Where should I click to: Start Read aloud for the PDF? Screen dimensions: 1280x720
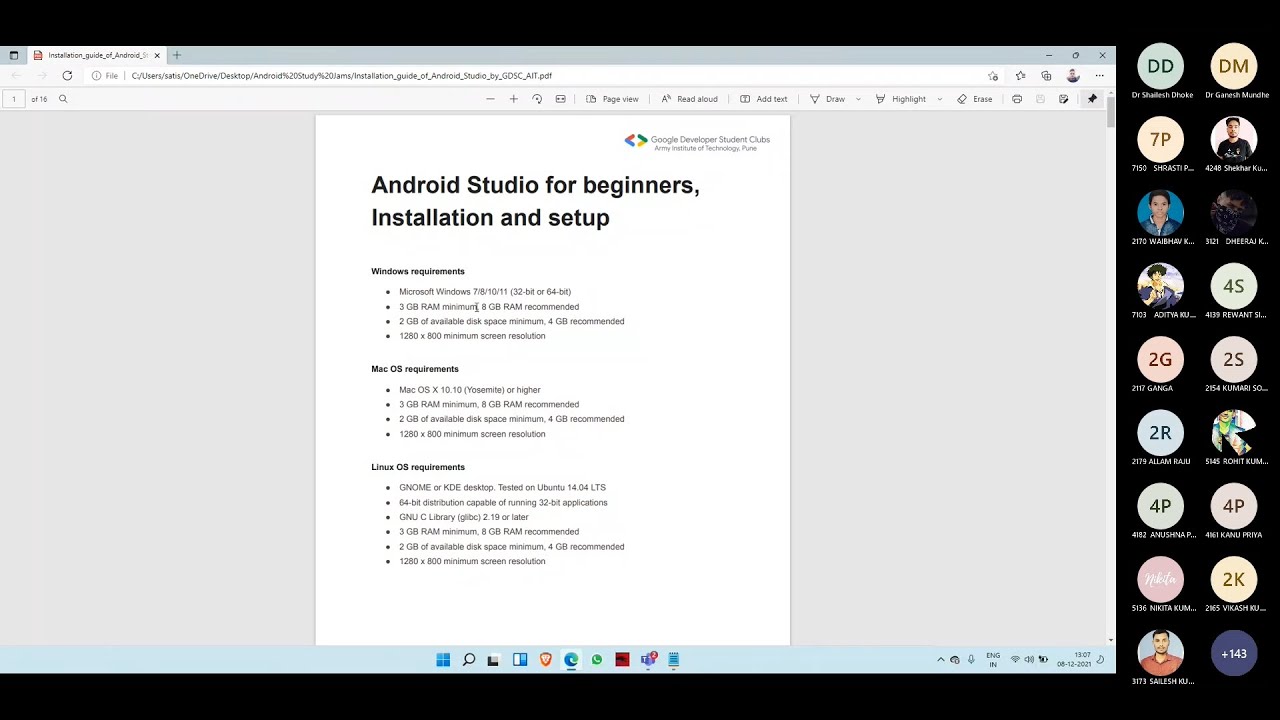pyautogui.click(x=689, y=99)
